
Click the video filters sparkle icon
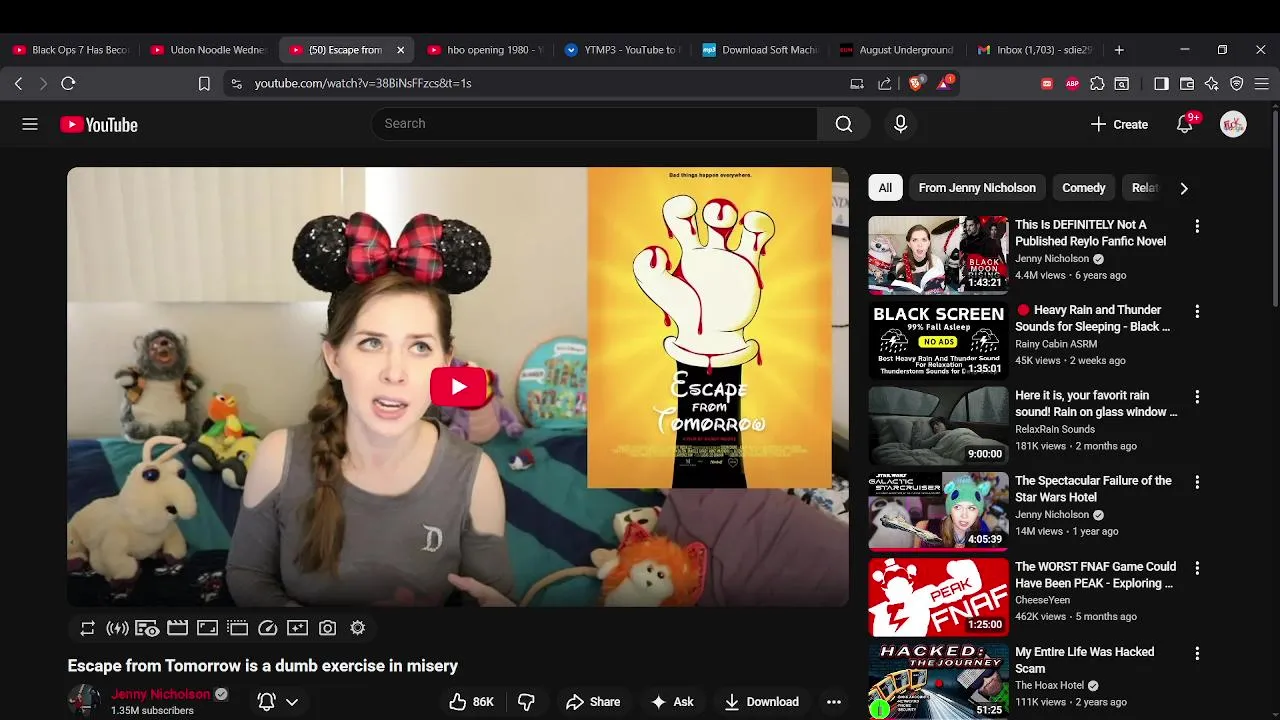pos(297,628)
